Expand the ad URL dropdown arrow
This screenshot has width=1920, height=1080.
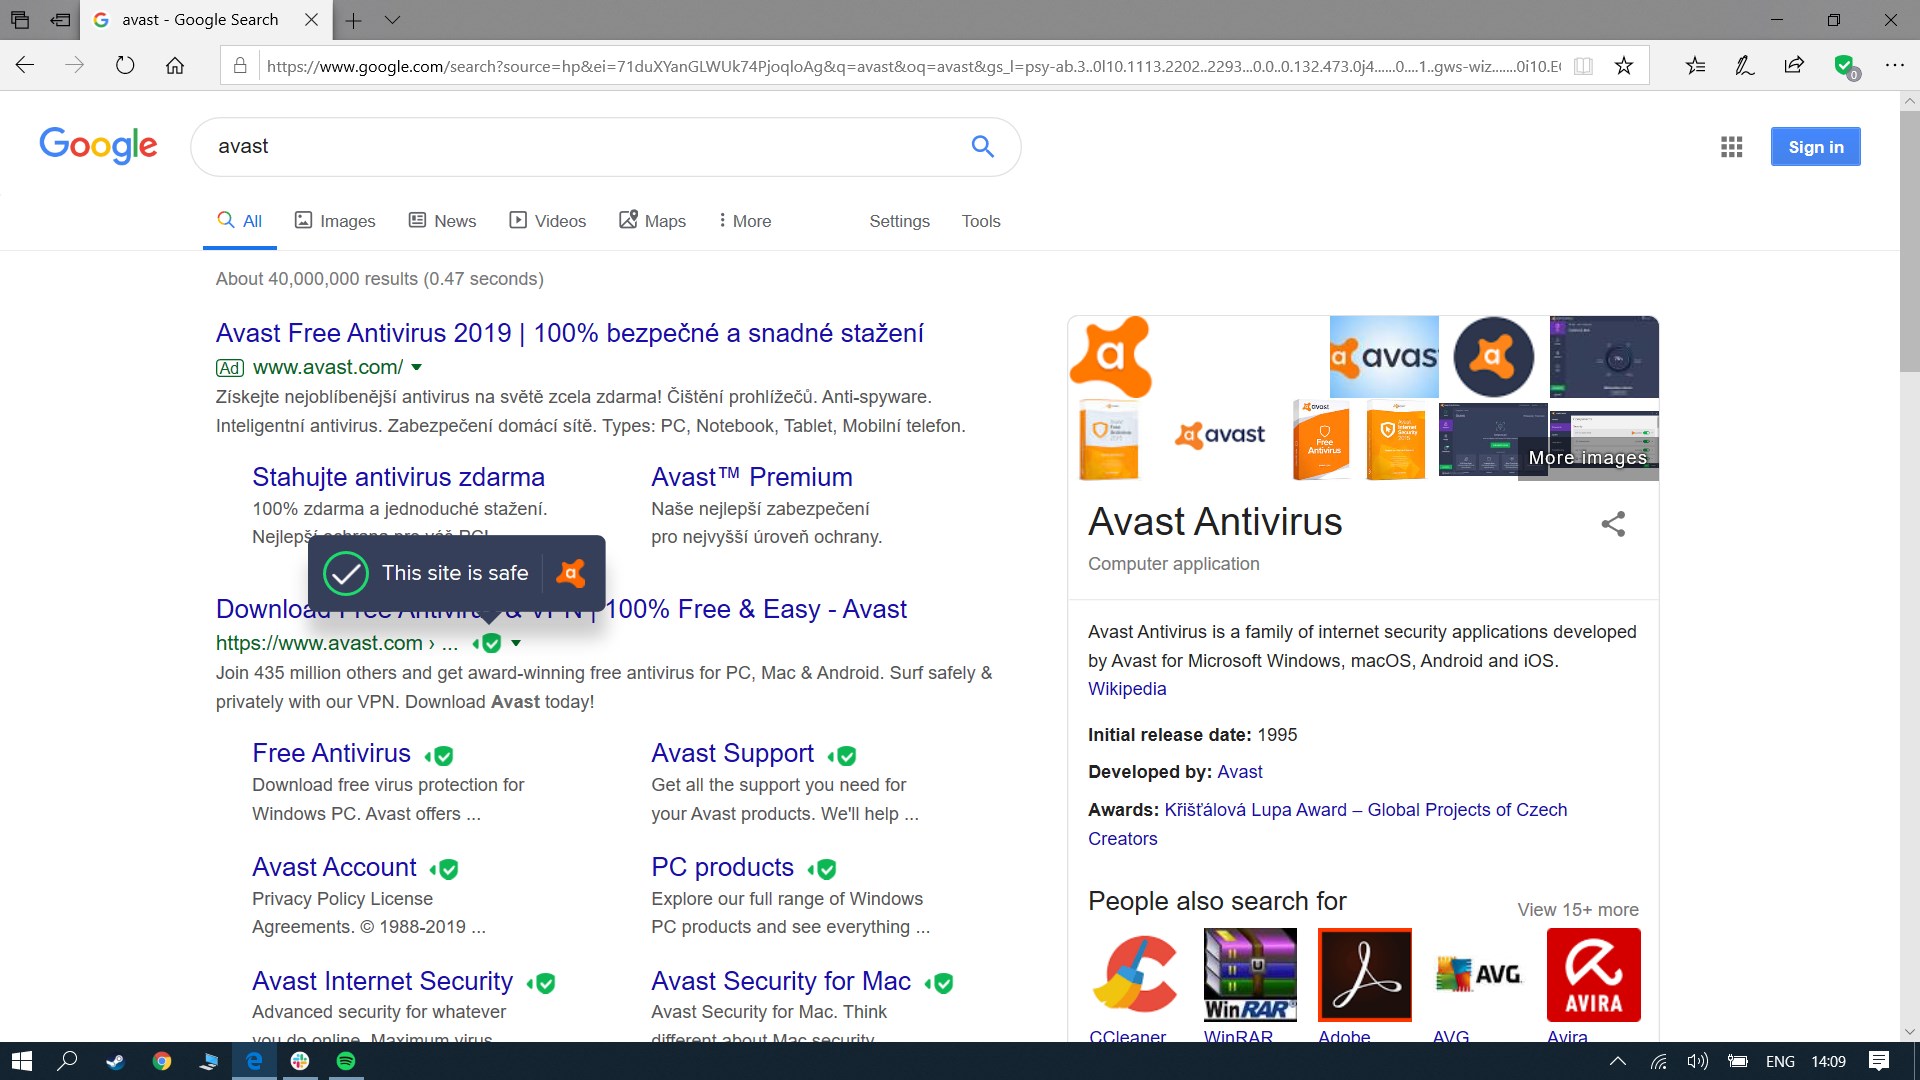417,367
